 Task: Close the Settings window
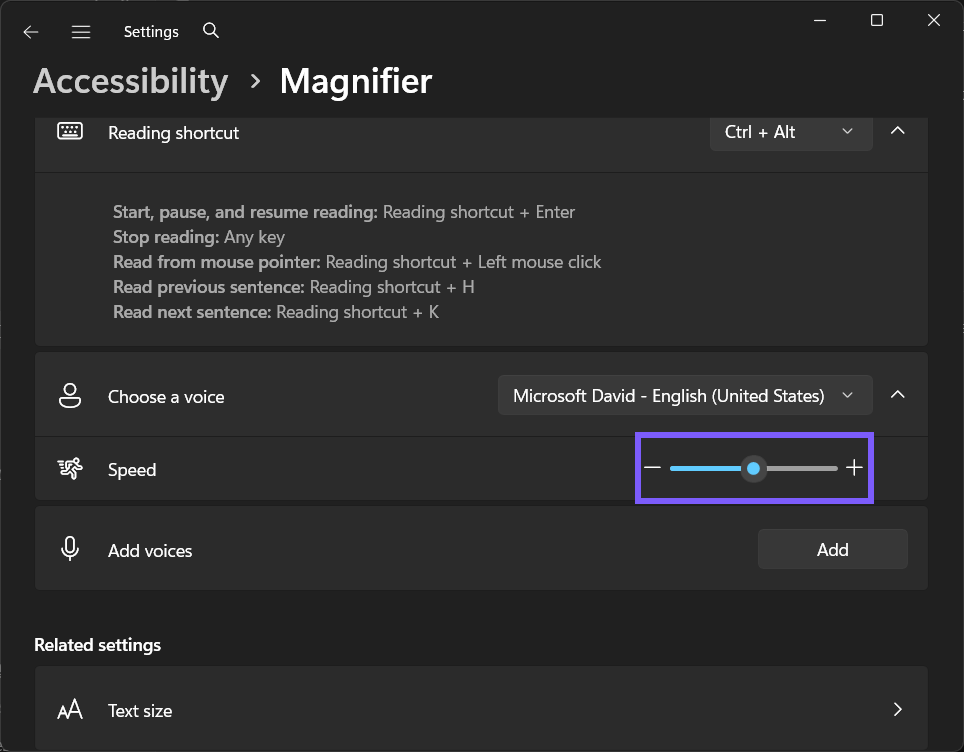point(934,20)
